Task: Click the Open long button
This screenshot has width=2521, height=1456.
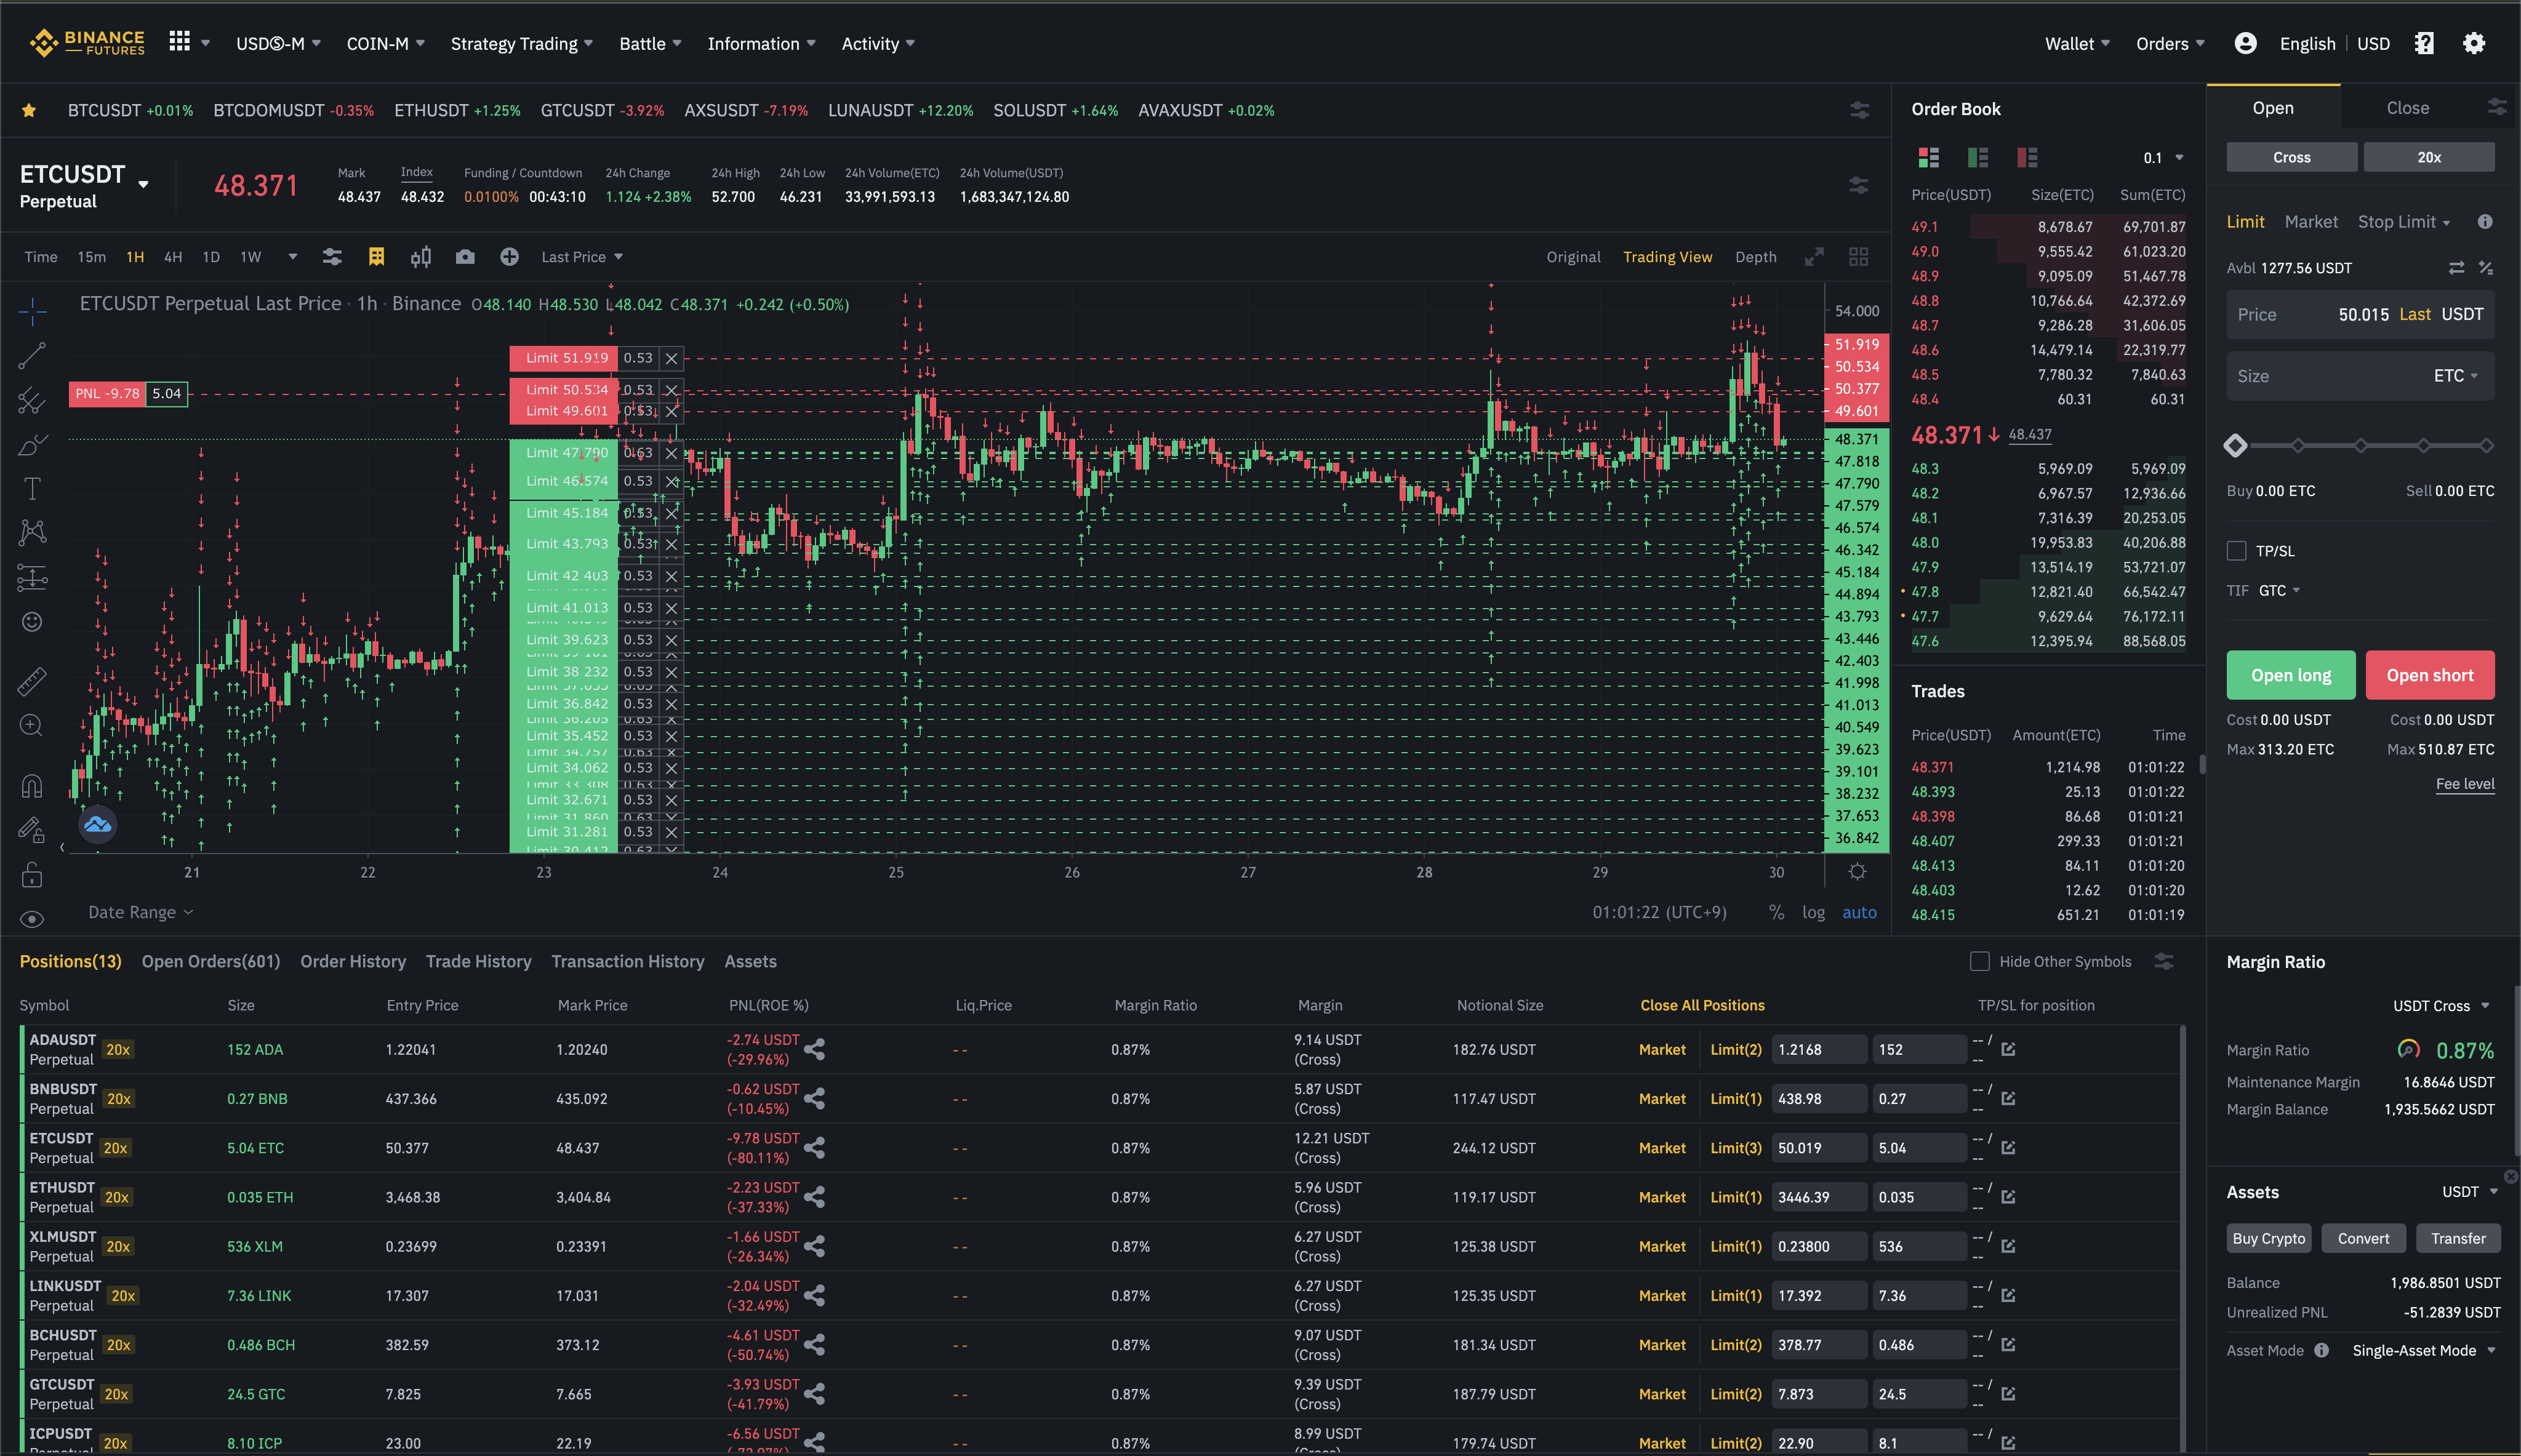Action: pyautogui.click(x=2290, y=675)
